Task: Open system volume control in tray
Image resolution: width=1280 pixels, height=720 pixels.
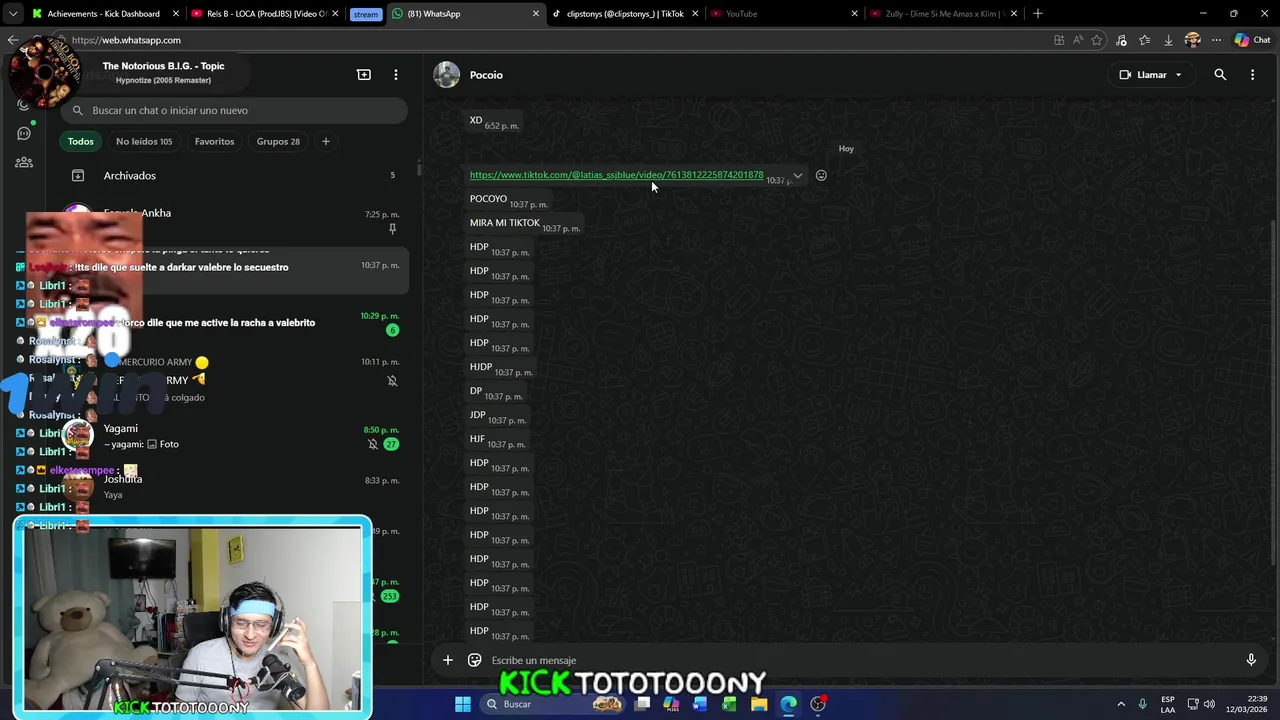Action: pos(1209,704)
